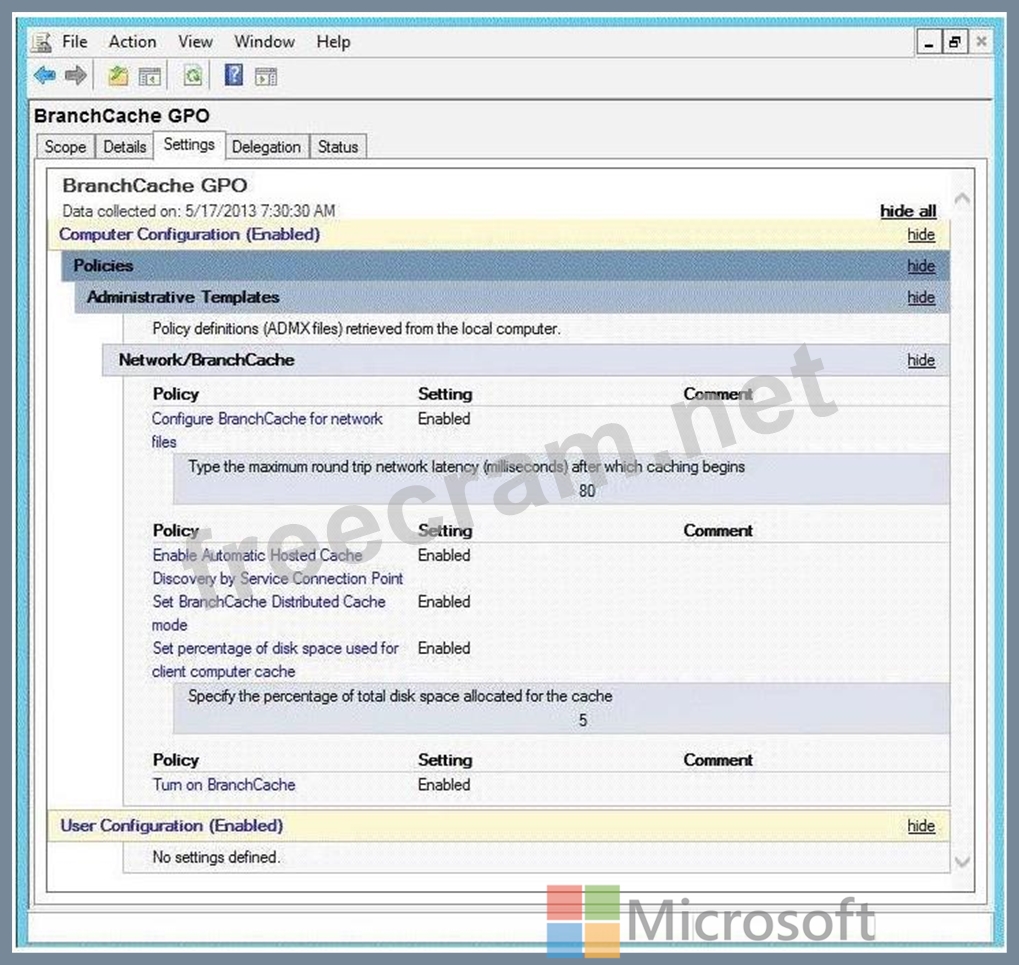This screenshot has height=965, width=1019.
Task: Click the latency value 80
Action: [x=587, y=491]
